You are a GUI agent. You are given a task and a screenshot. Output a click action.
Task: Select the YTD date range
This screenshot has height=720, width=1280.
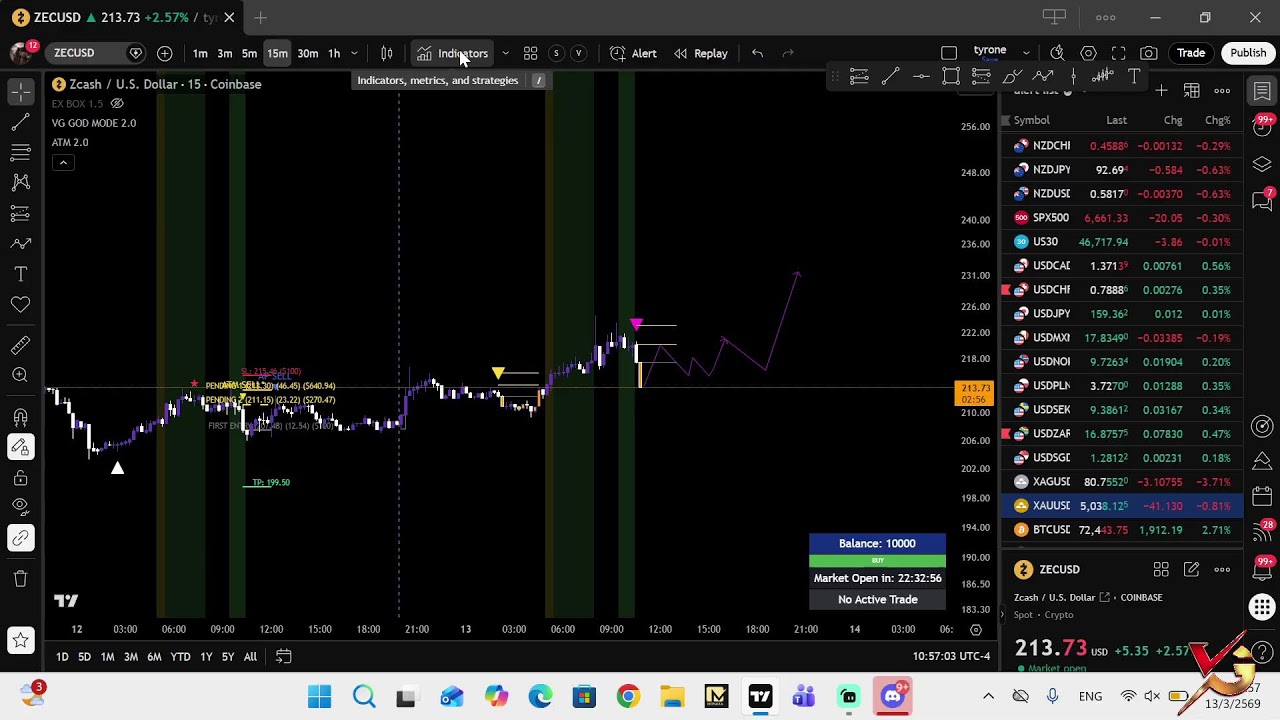point(180,657)
